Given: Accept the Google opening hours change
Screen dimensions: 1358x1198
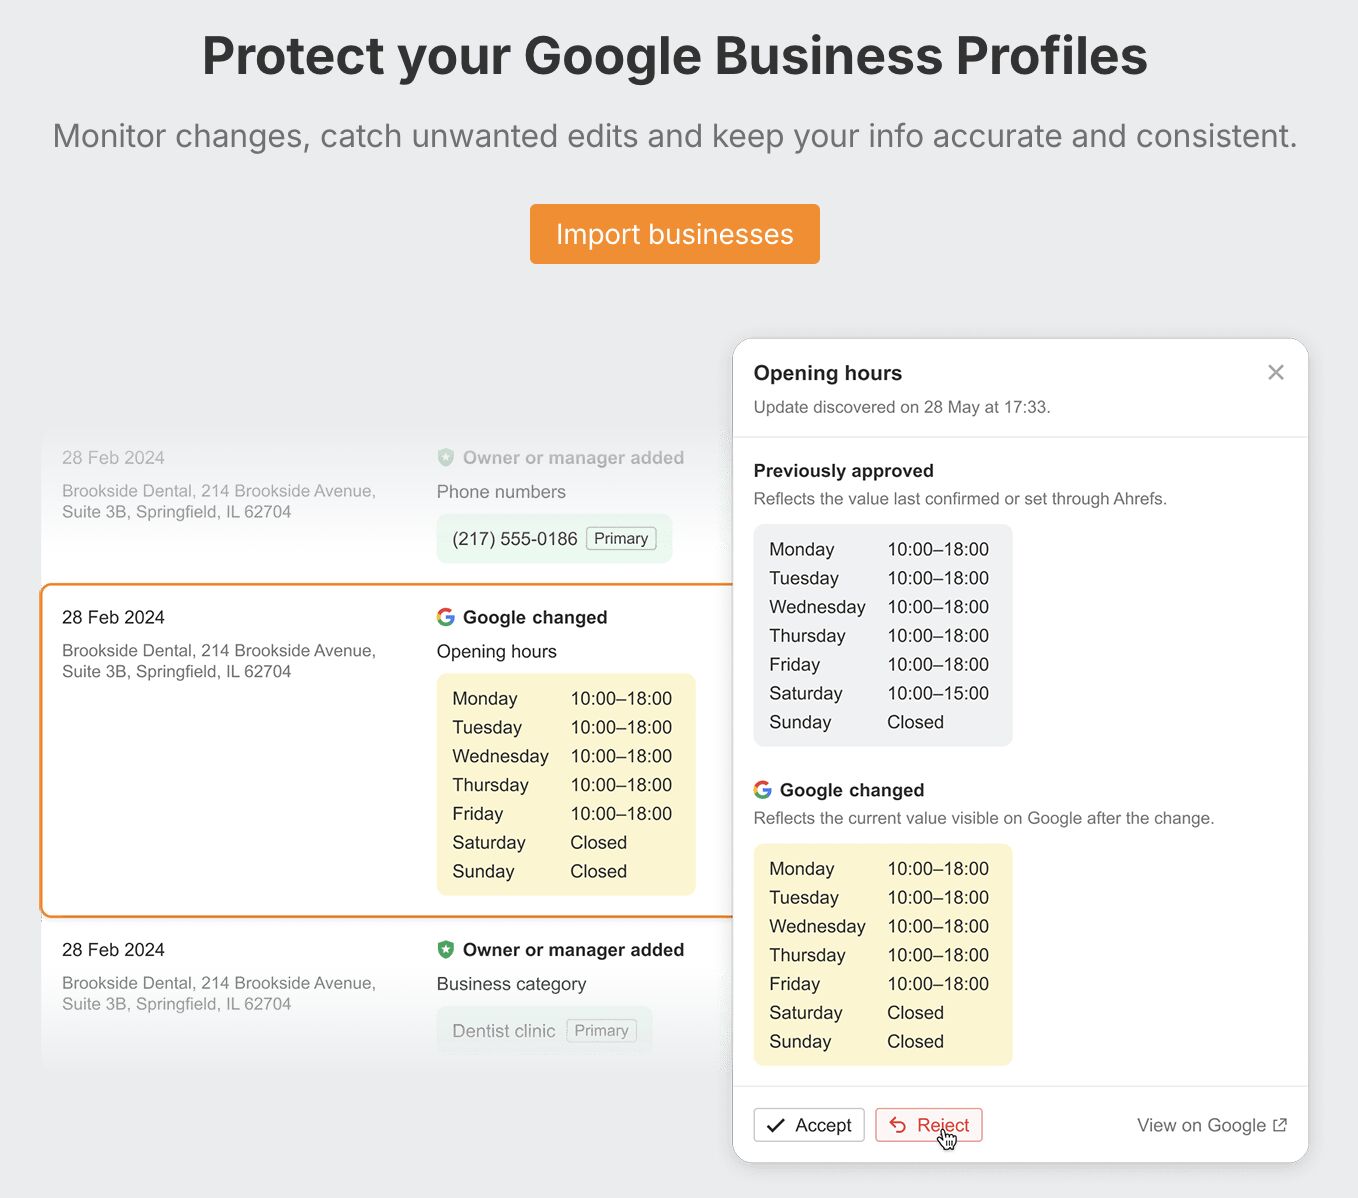Looking at the screenshot, I should coord(808,1125).
